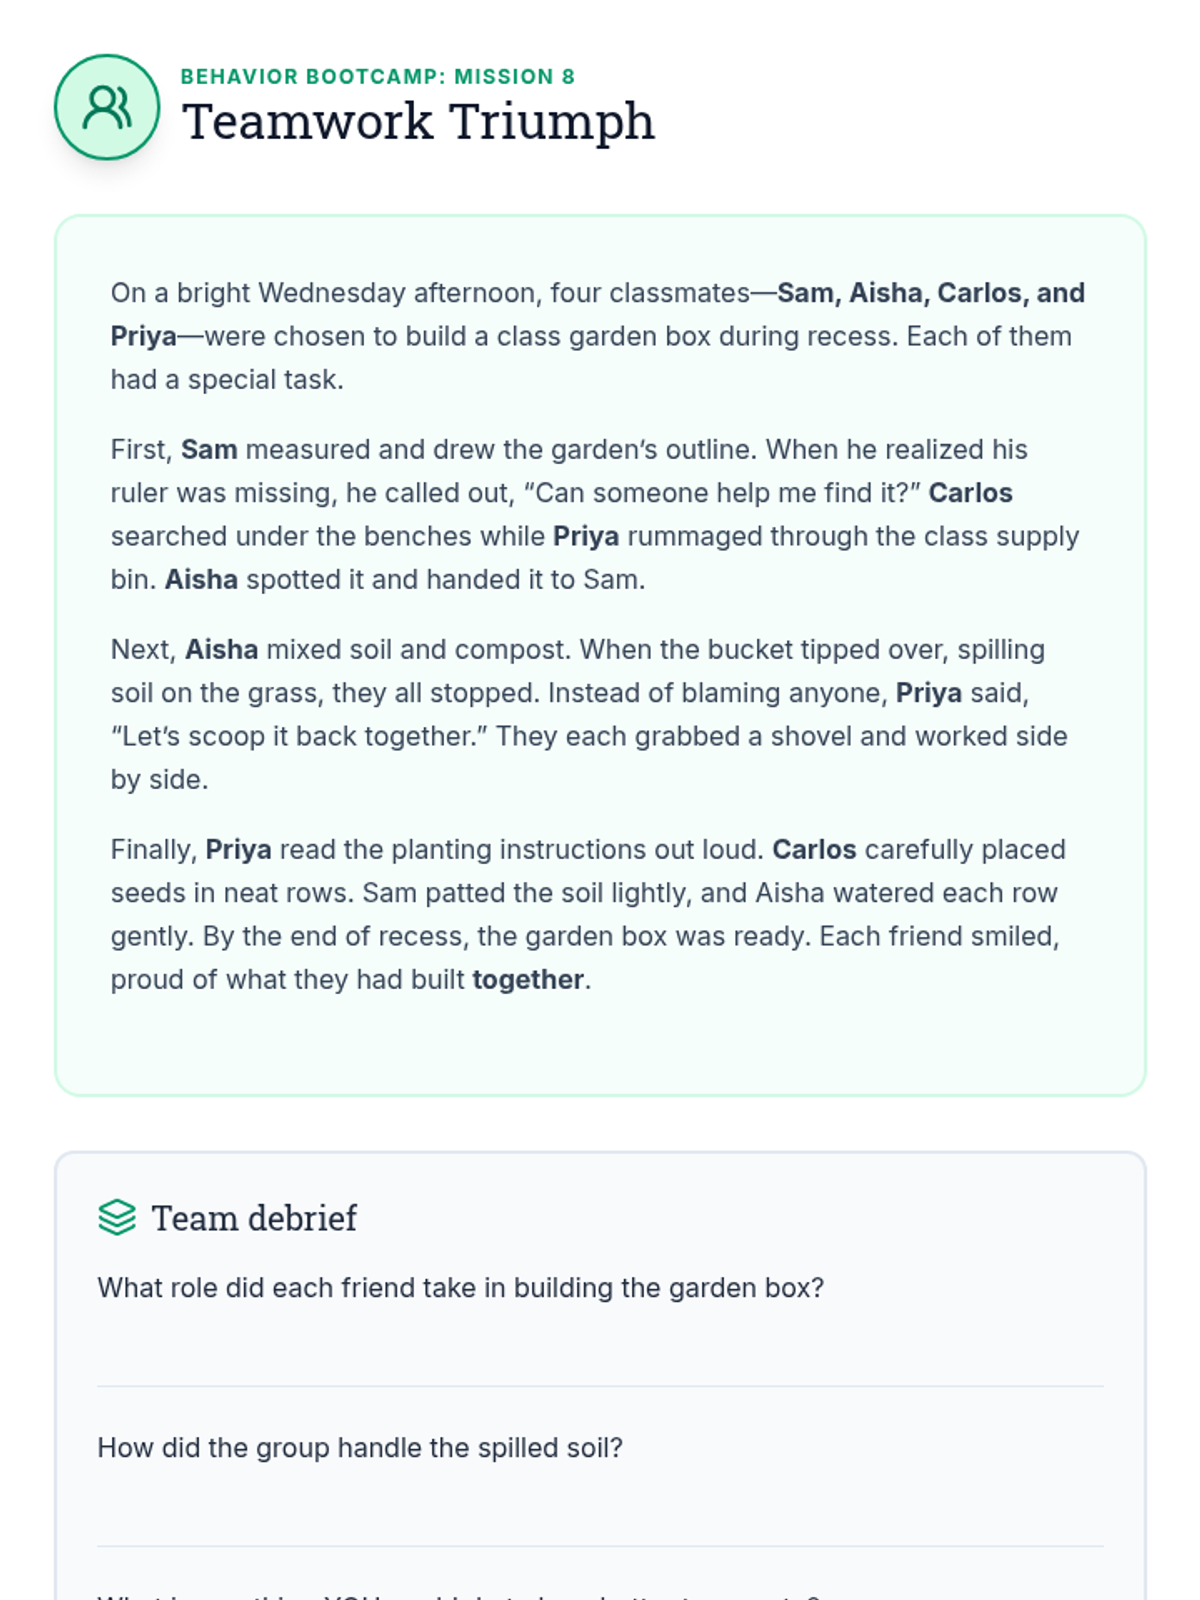1200x1600 pixels.
Task: Click the Teamwork Triumph title
Action: [418, 122]
